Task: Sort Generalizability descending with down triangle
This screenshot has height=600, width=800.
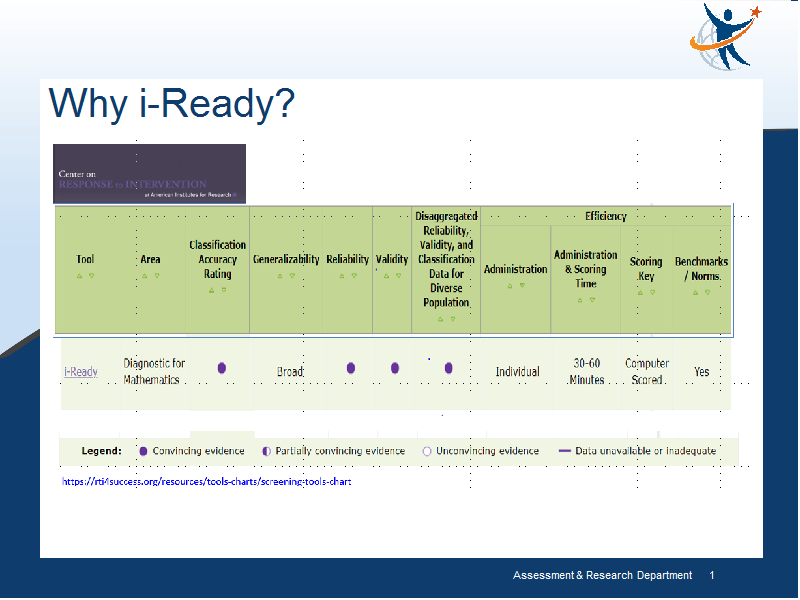Action: pos(292,276)
